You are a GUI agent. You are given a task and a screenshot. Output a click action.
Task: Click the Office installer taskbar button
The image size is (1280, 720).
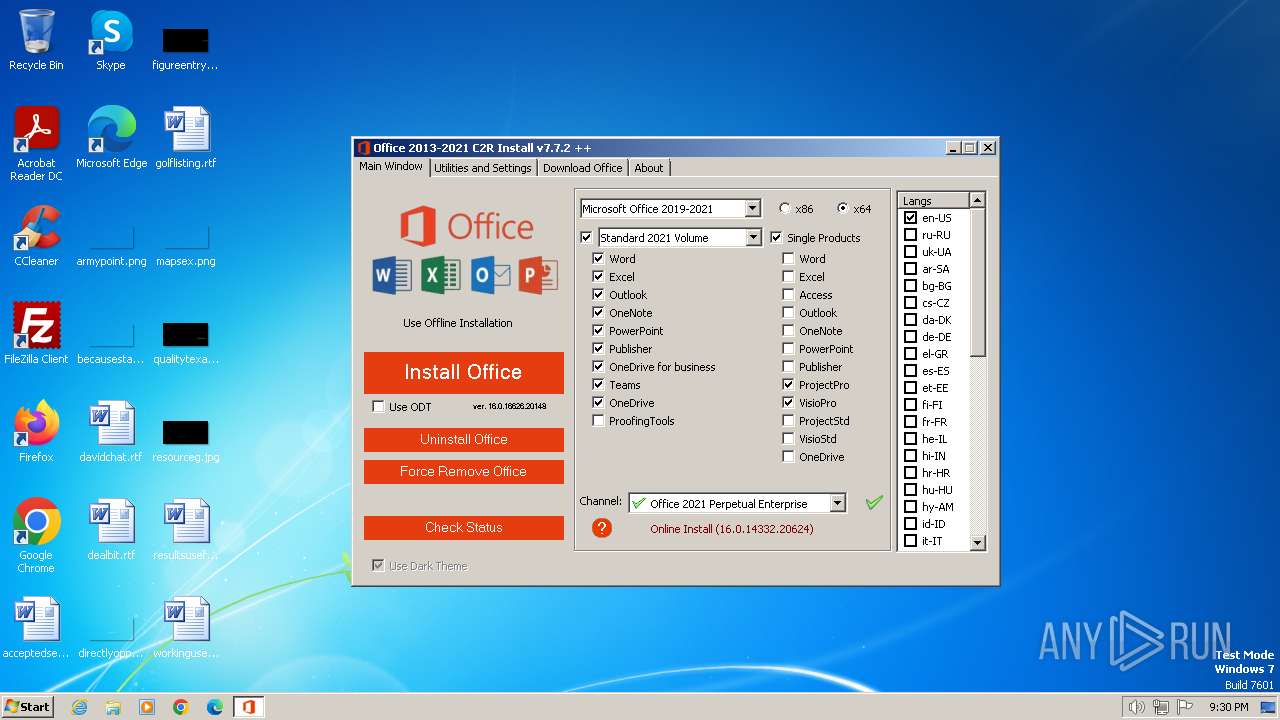248,707
